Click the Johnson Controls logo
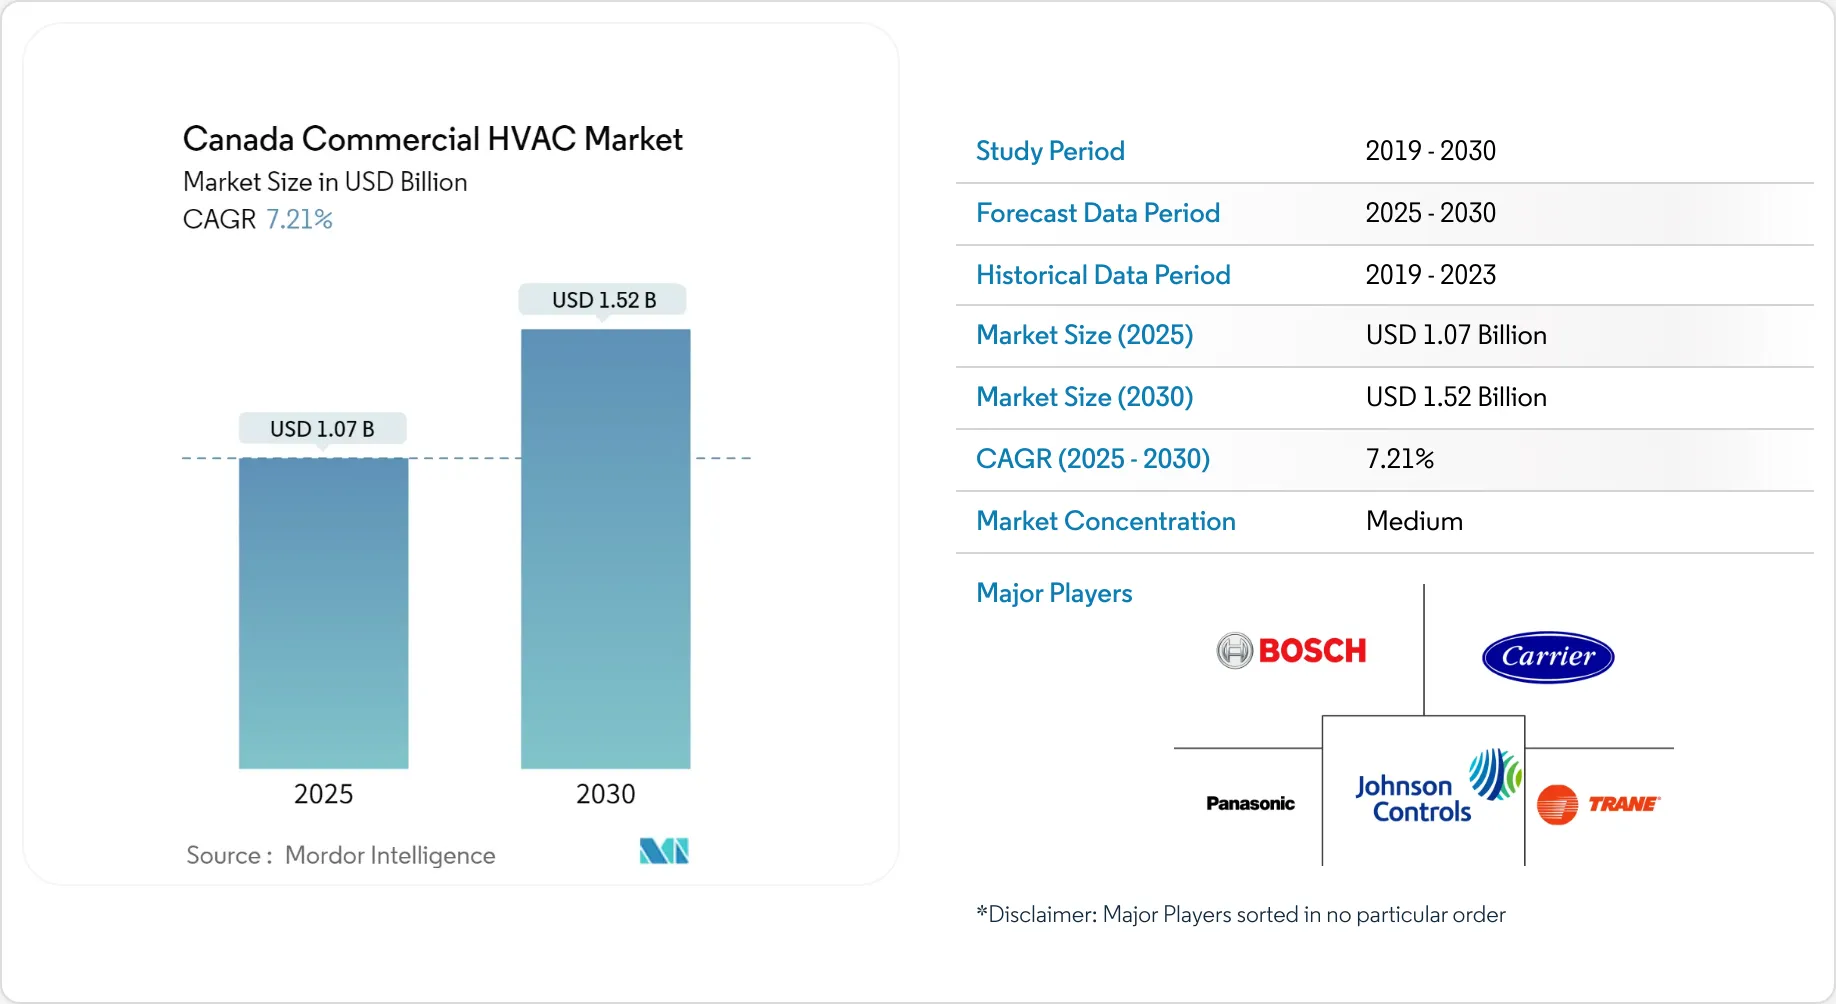The height and width of the screenshot is (1004, 1836). point(1437,787)
